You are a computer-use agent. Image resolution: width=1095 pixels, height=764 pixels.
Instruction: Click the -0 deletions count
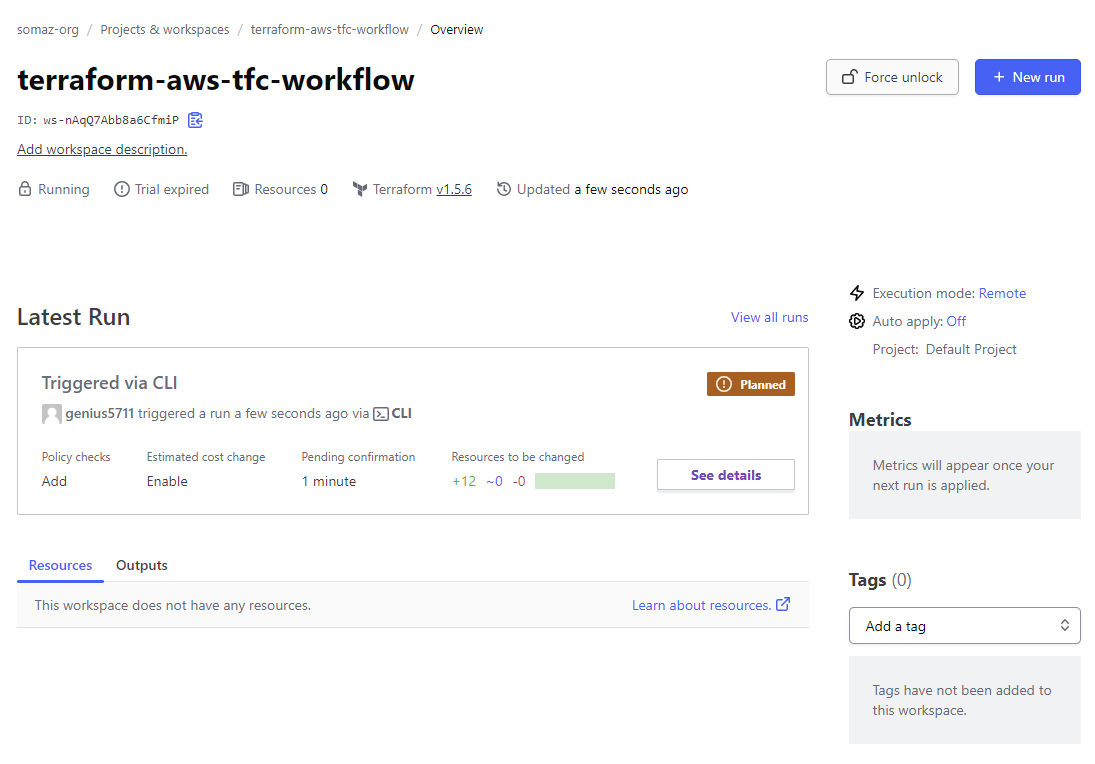point(519,481)
